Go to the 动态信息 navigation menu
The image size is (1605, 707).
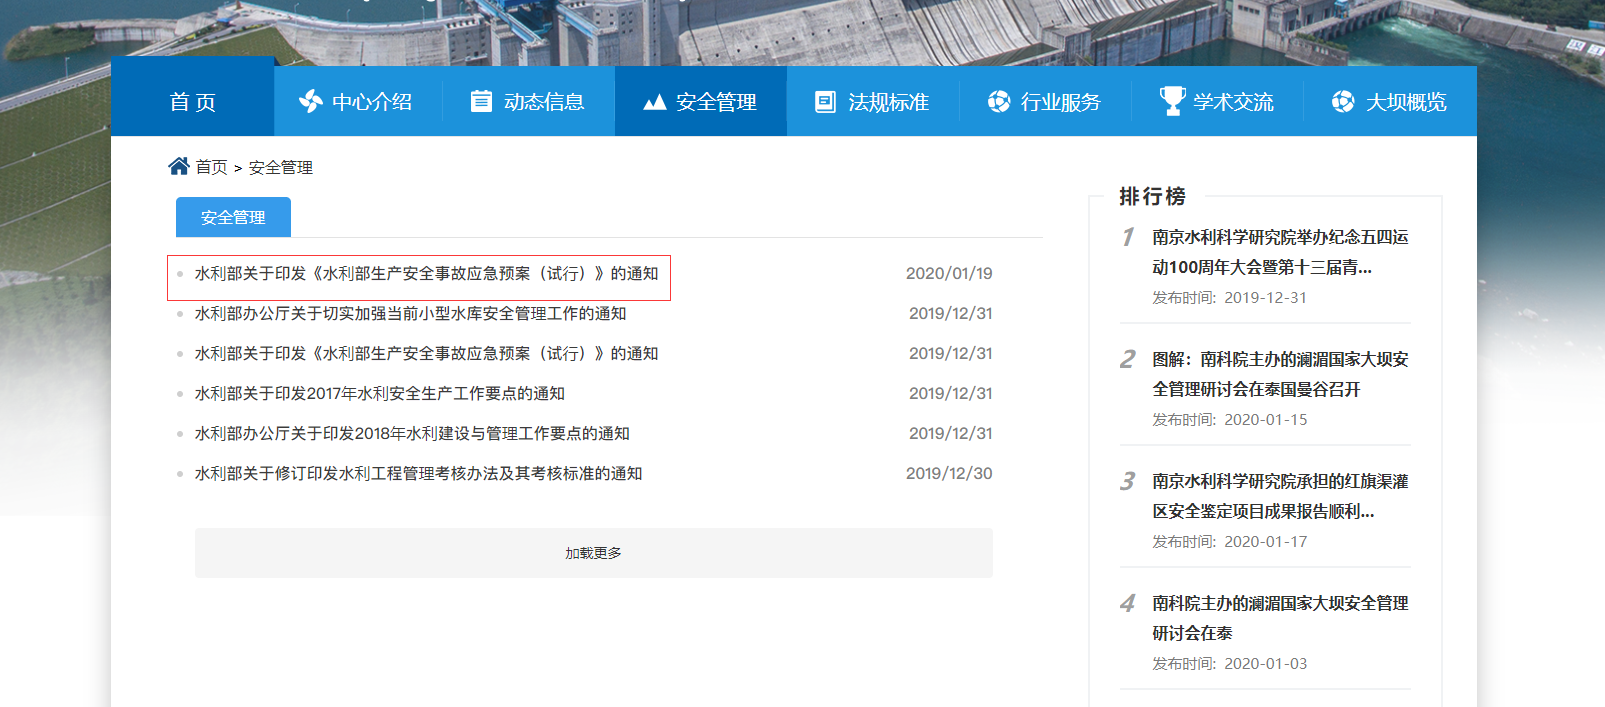click(x=544, y=102)
